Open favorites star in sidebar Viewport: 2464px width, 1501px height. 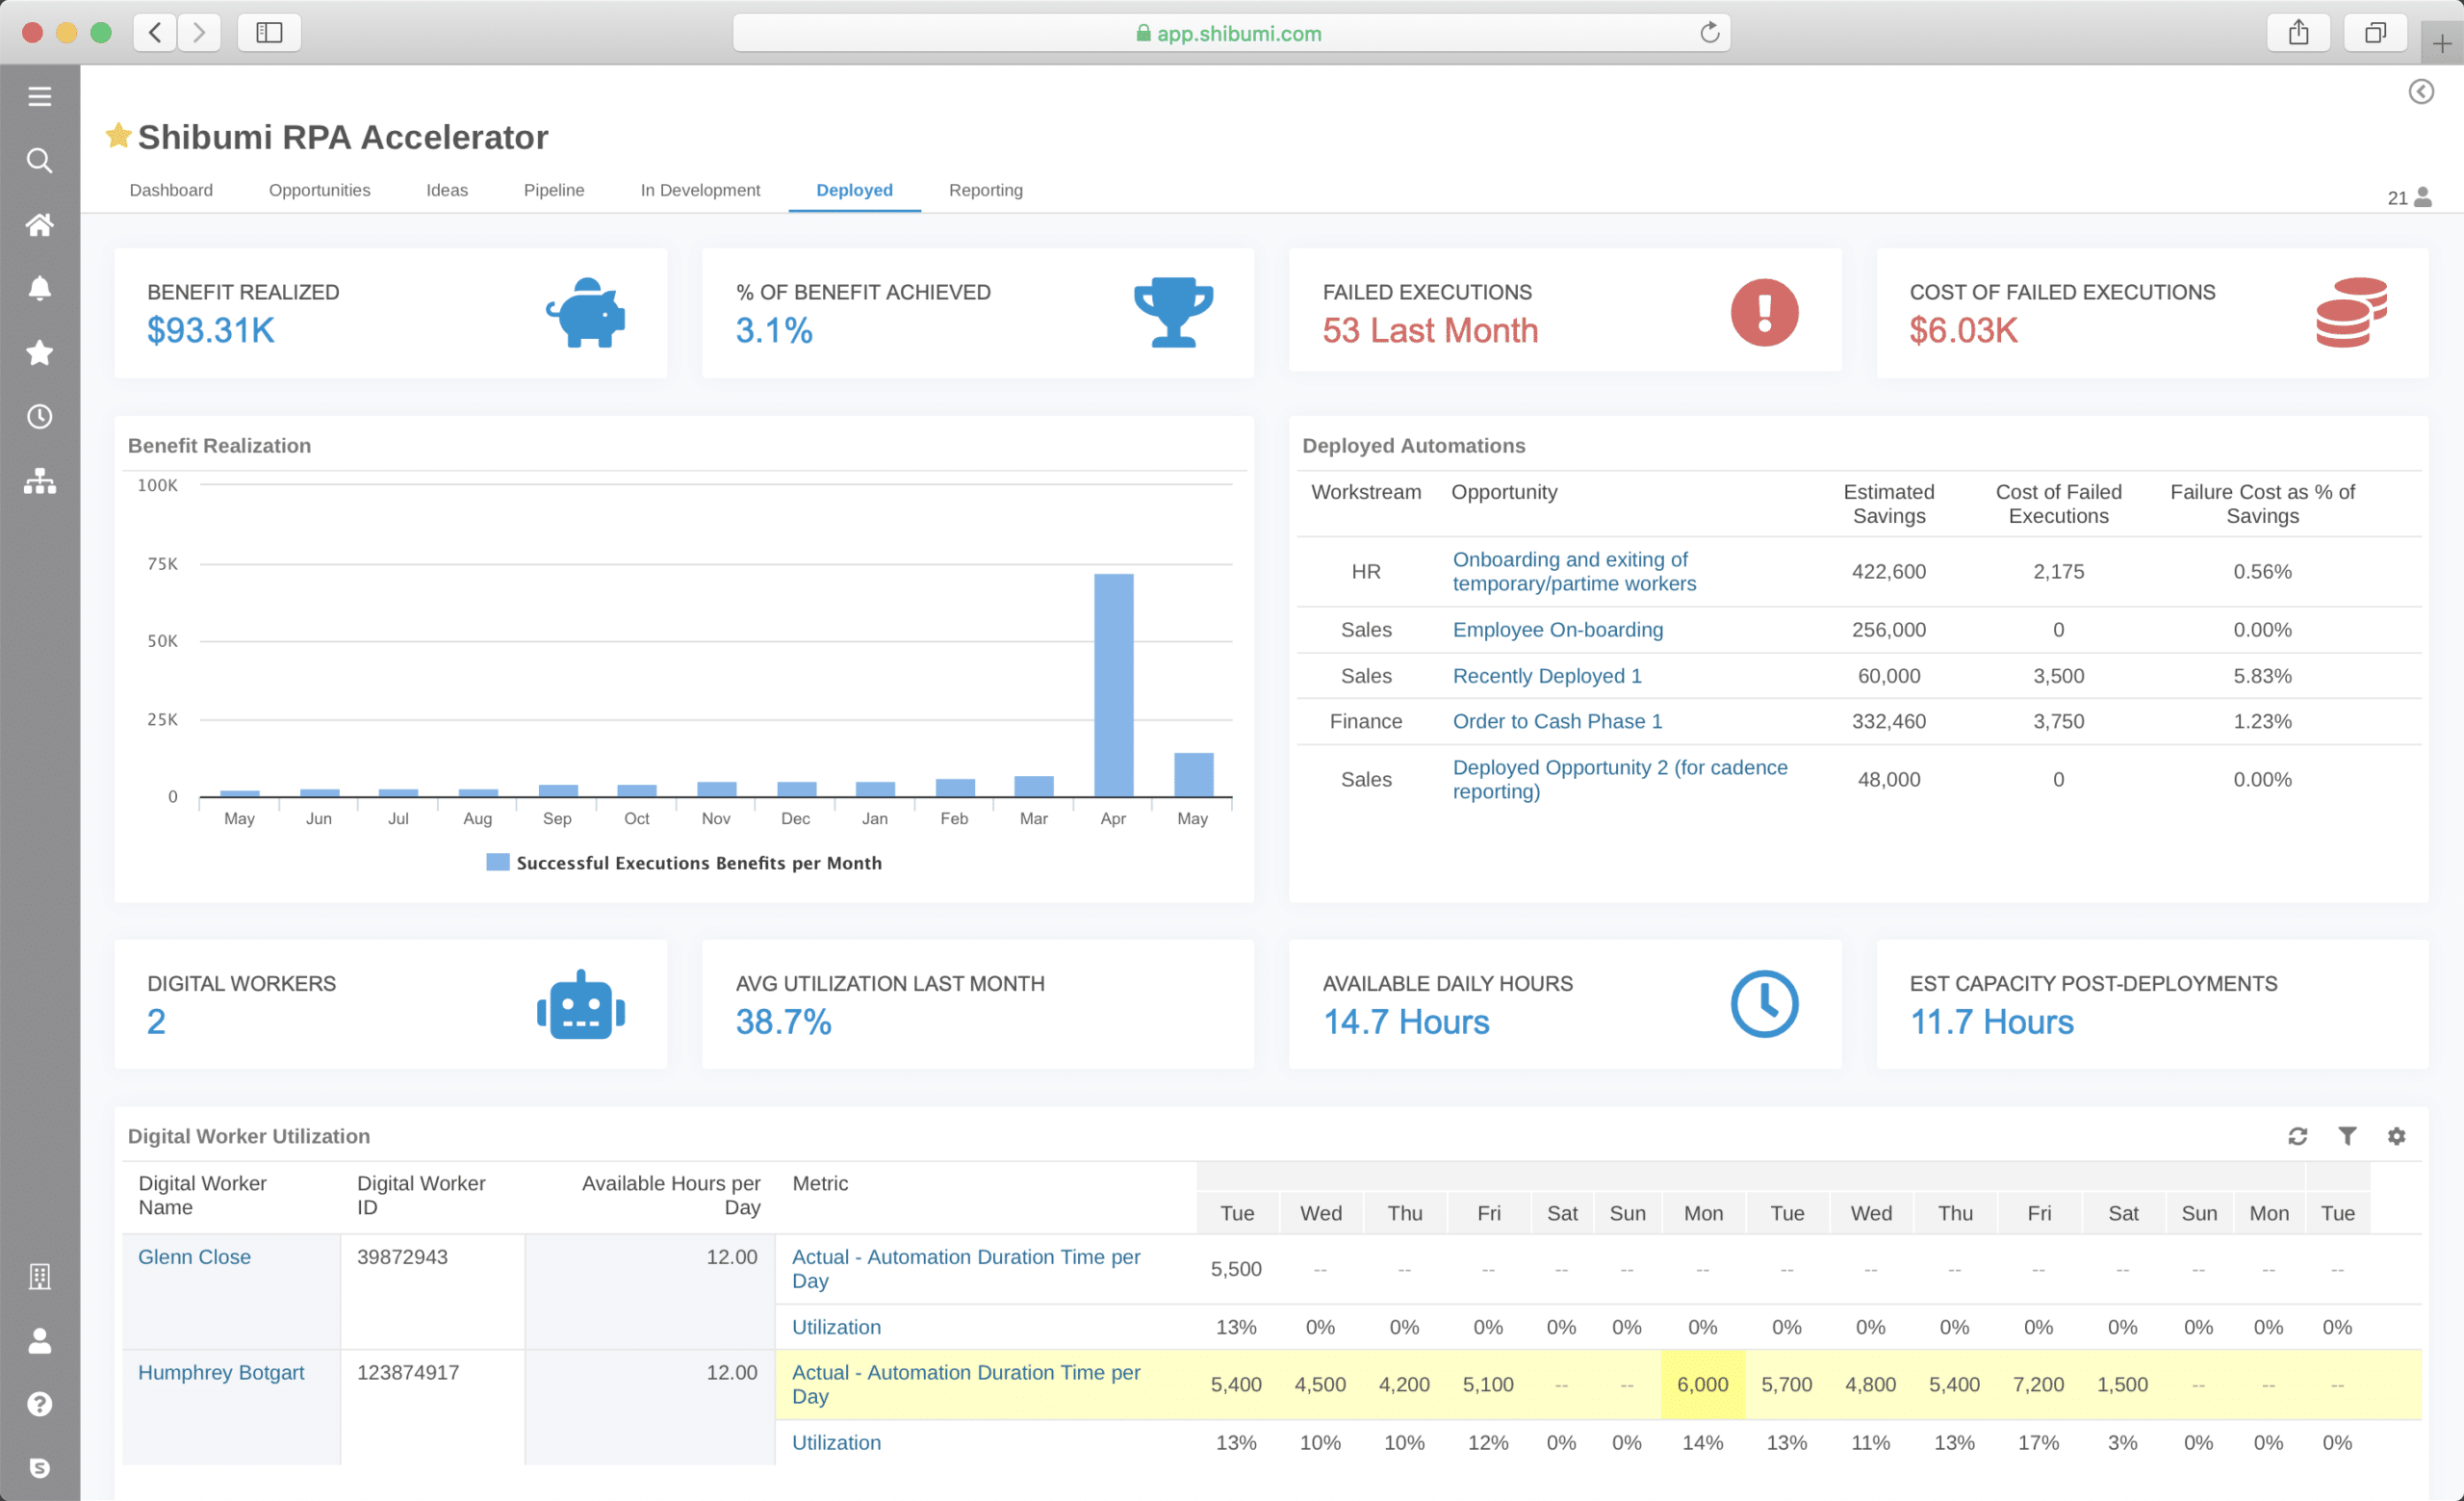pos(39,352)
